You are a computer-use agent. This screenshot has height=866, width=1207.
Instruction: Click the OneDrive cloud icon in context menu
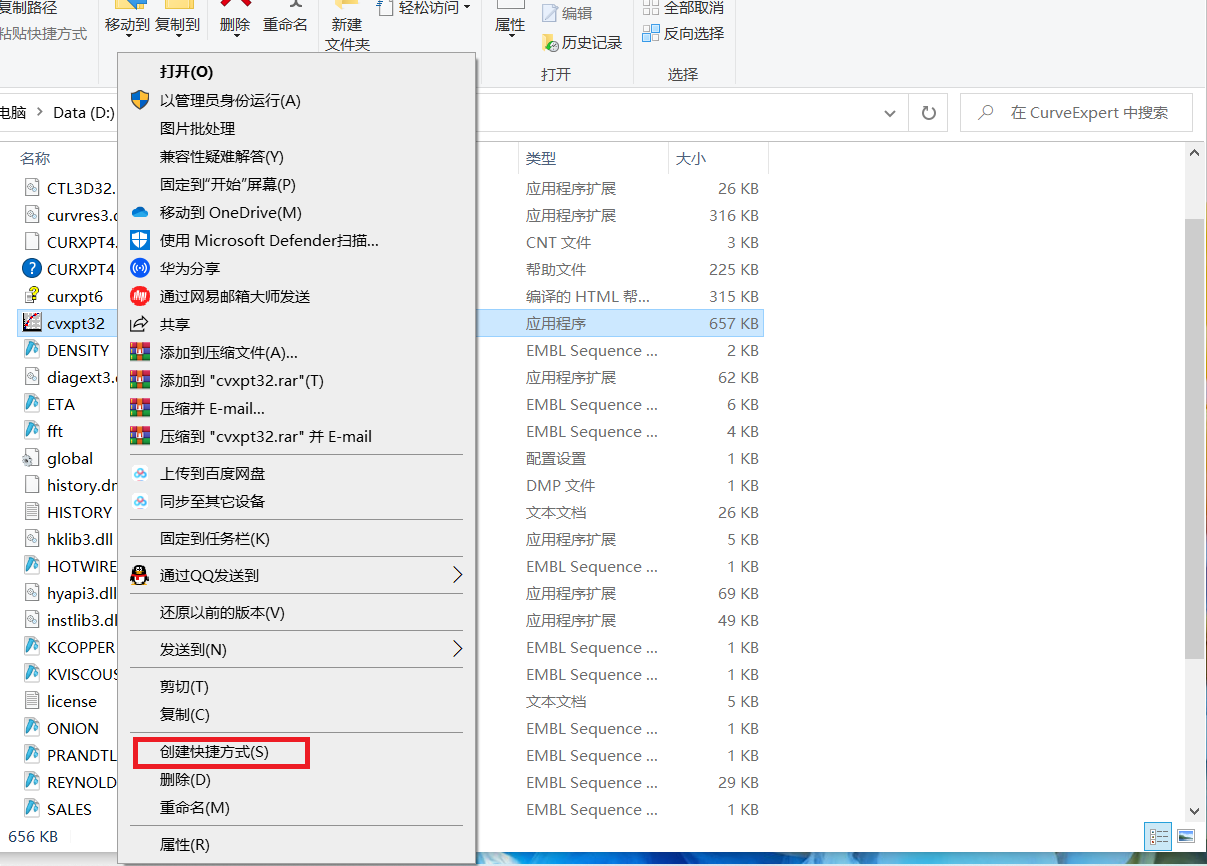click(x=140, y=212)
